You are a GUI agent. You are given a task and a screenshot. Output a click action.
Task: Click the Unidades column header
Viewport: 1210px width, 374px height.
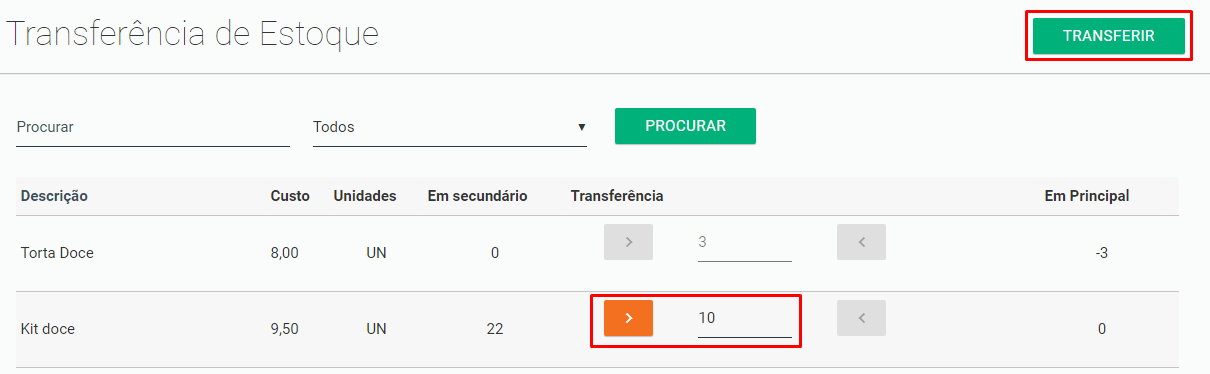365,196
